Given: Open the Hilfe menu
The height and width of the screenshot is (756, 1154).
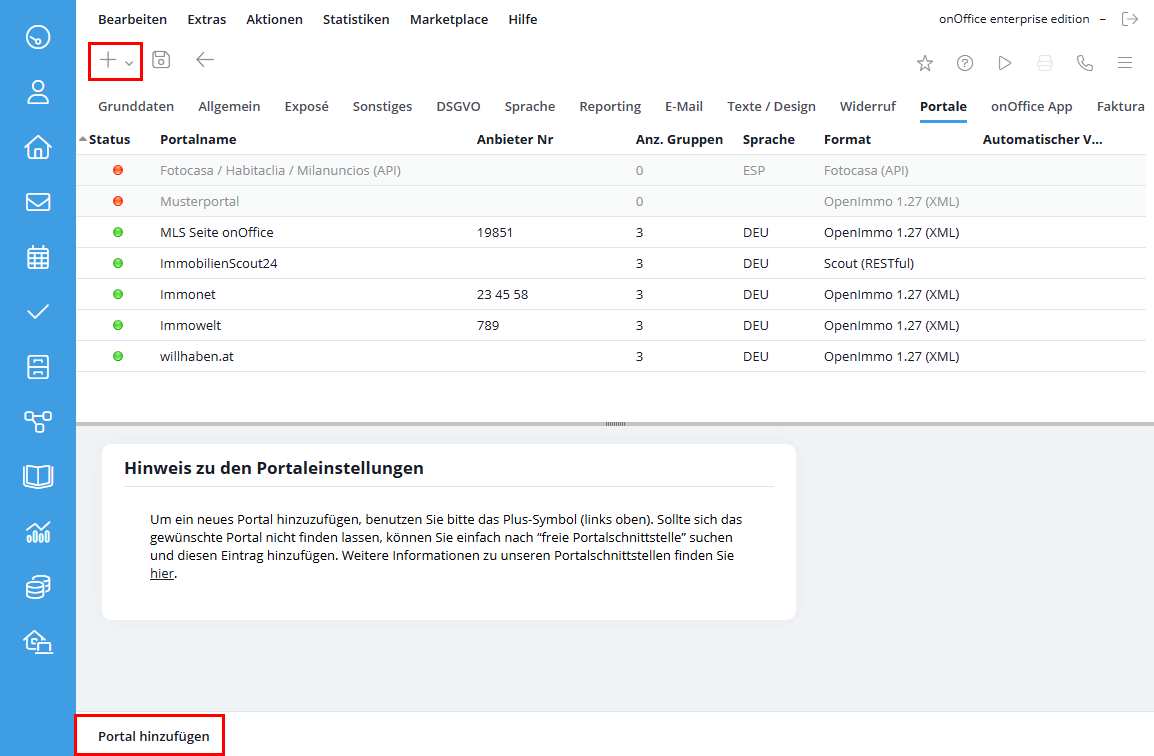Looking at the screenshot, I should 523,20.
